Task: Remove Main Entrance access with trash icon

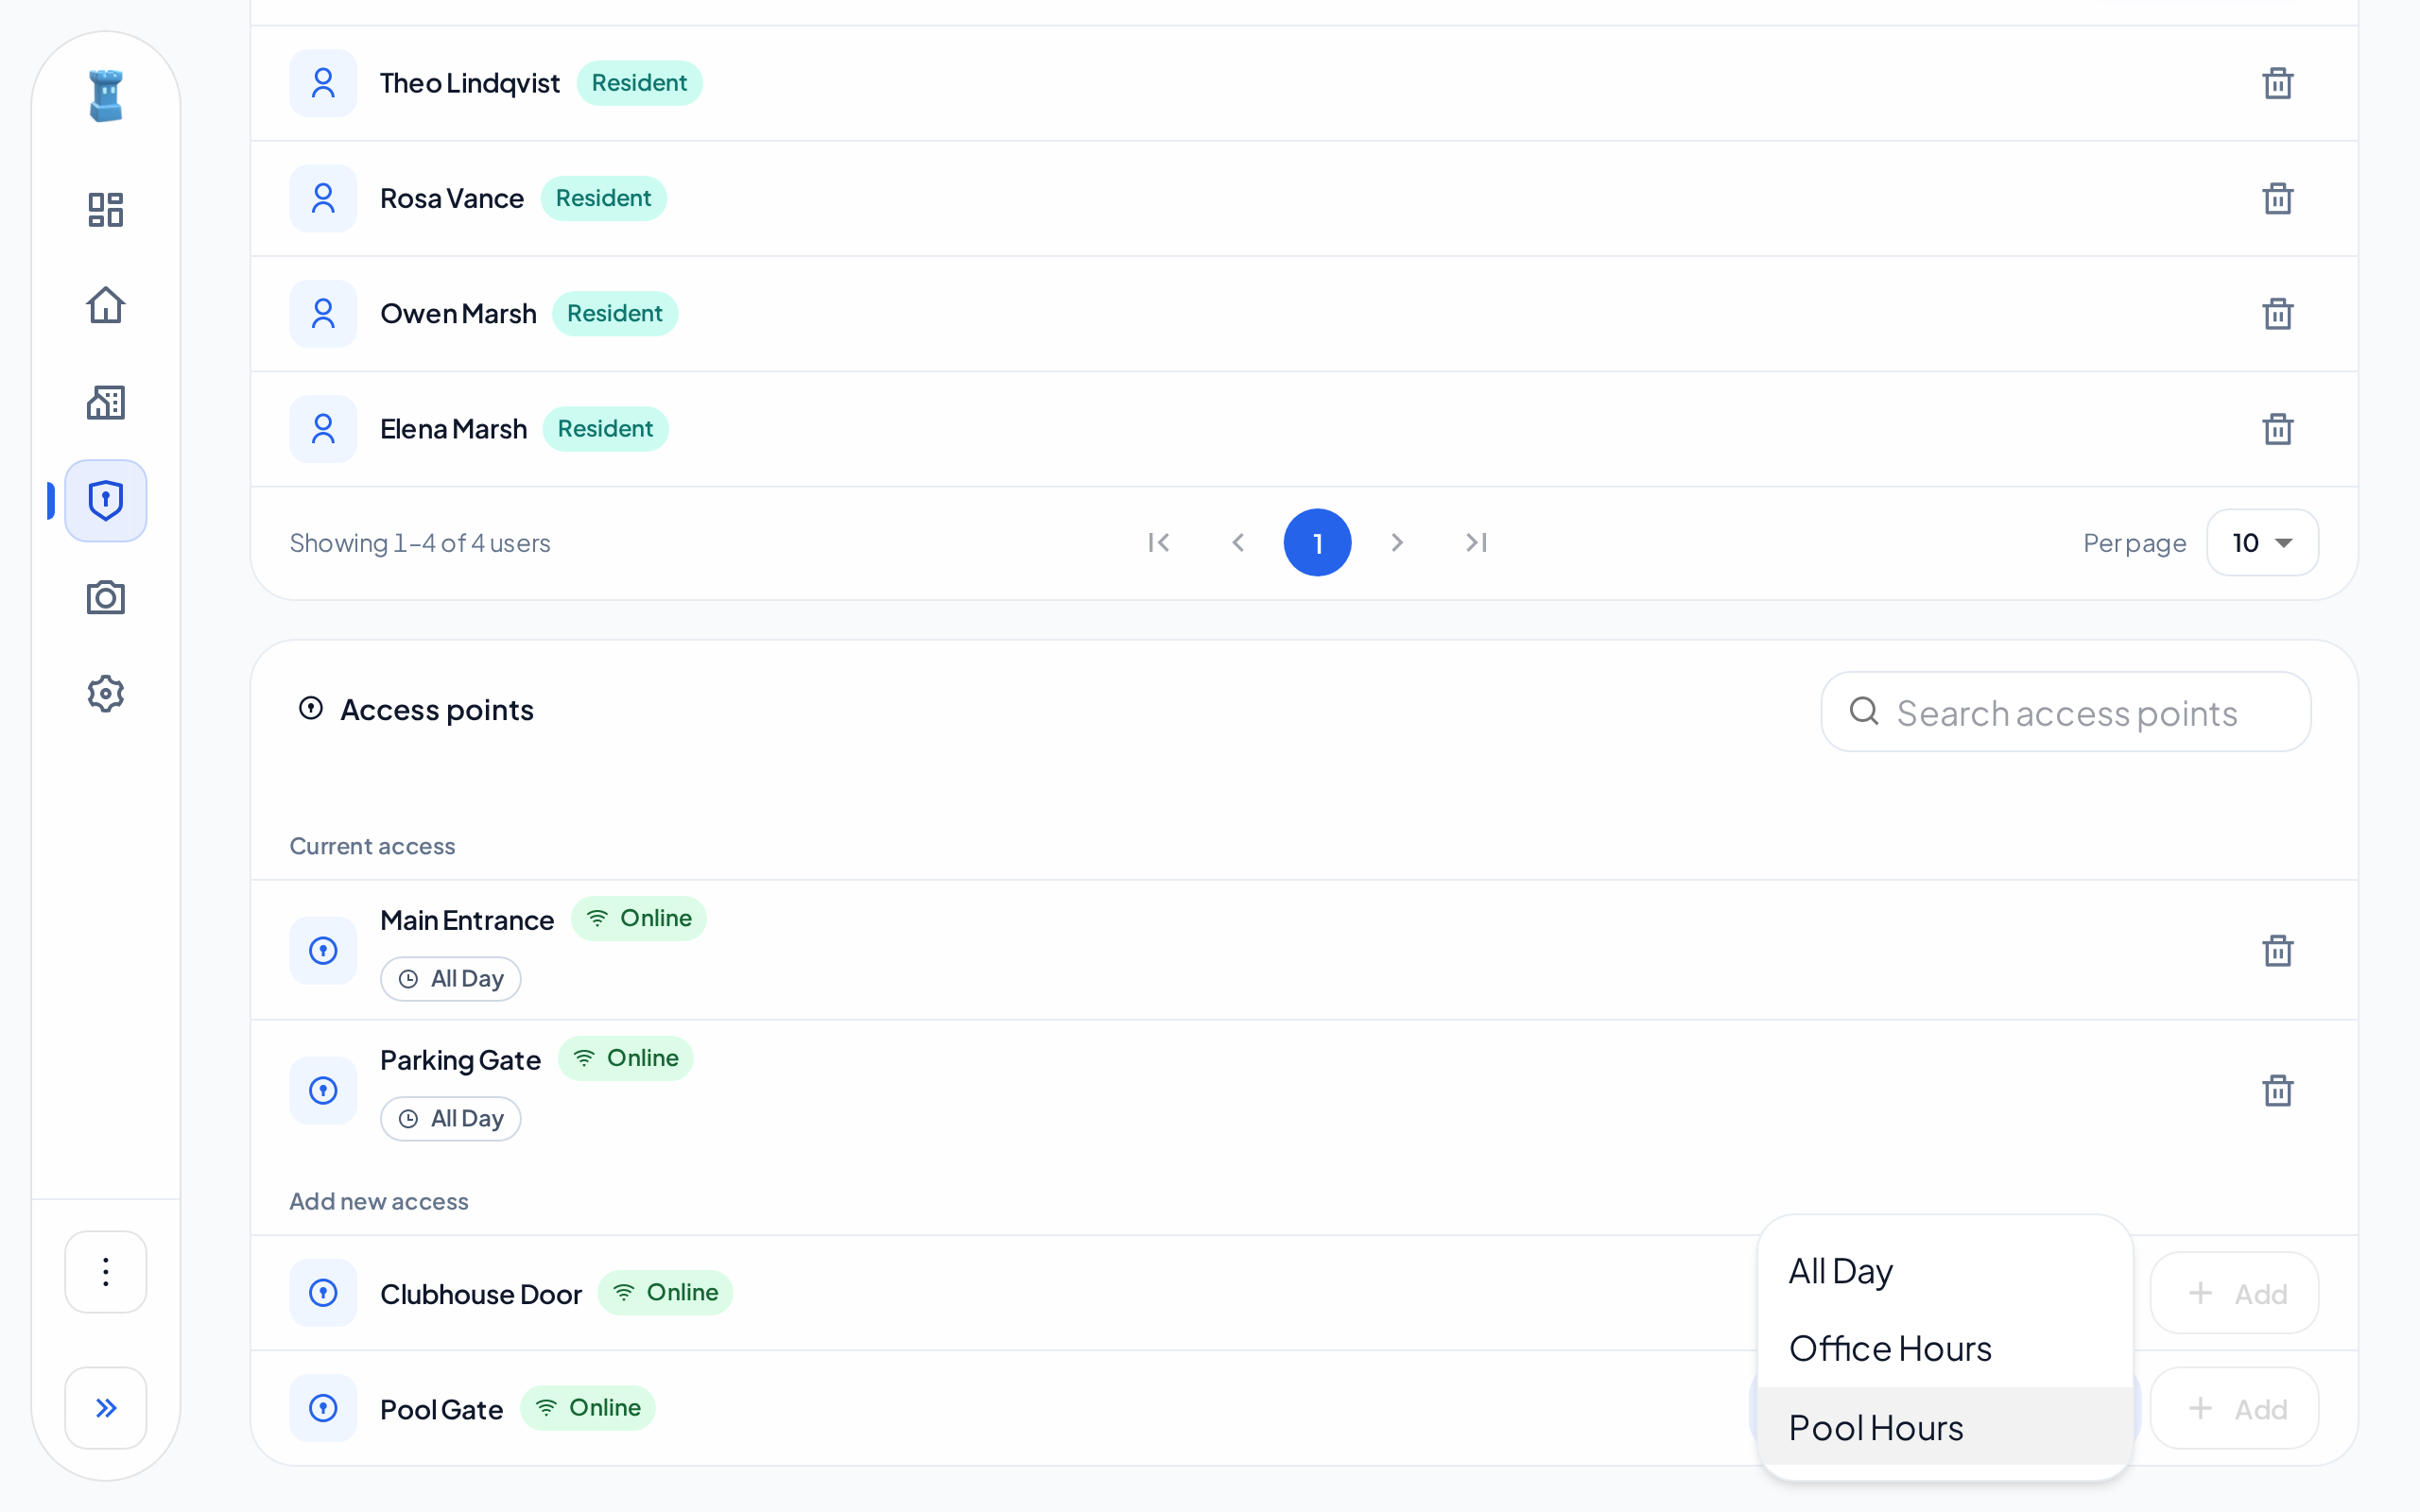Action: 2277,950
